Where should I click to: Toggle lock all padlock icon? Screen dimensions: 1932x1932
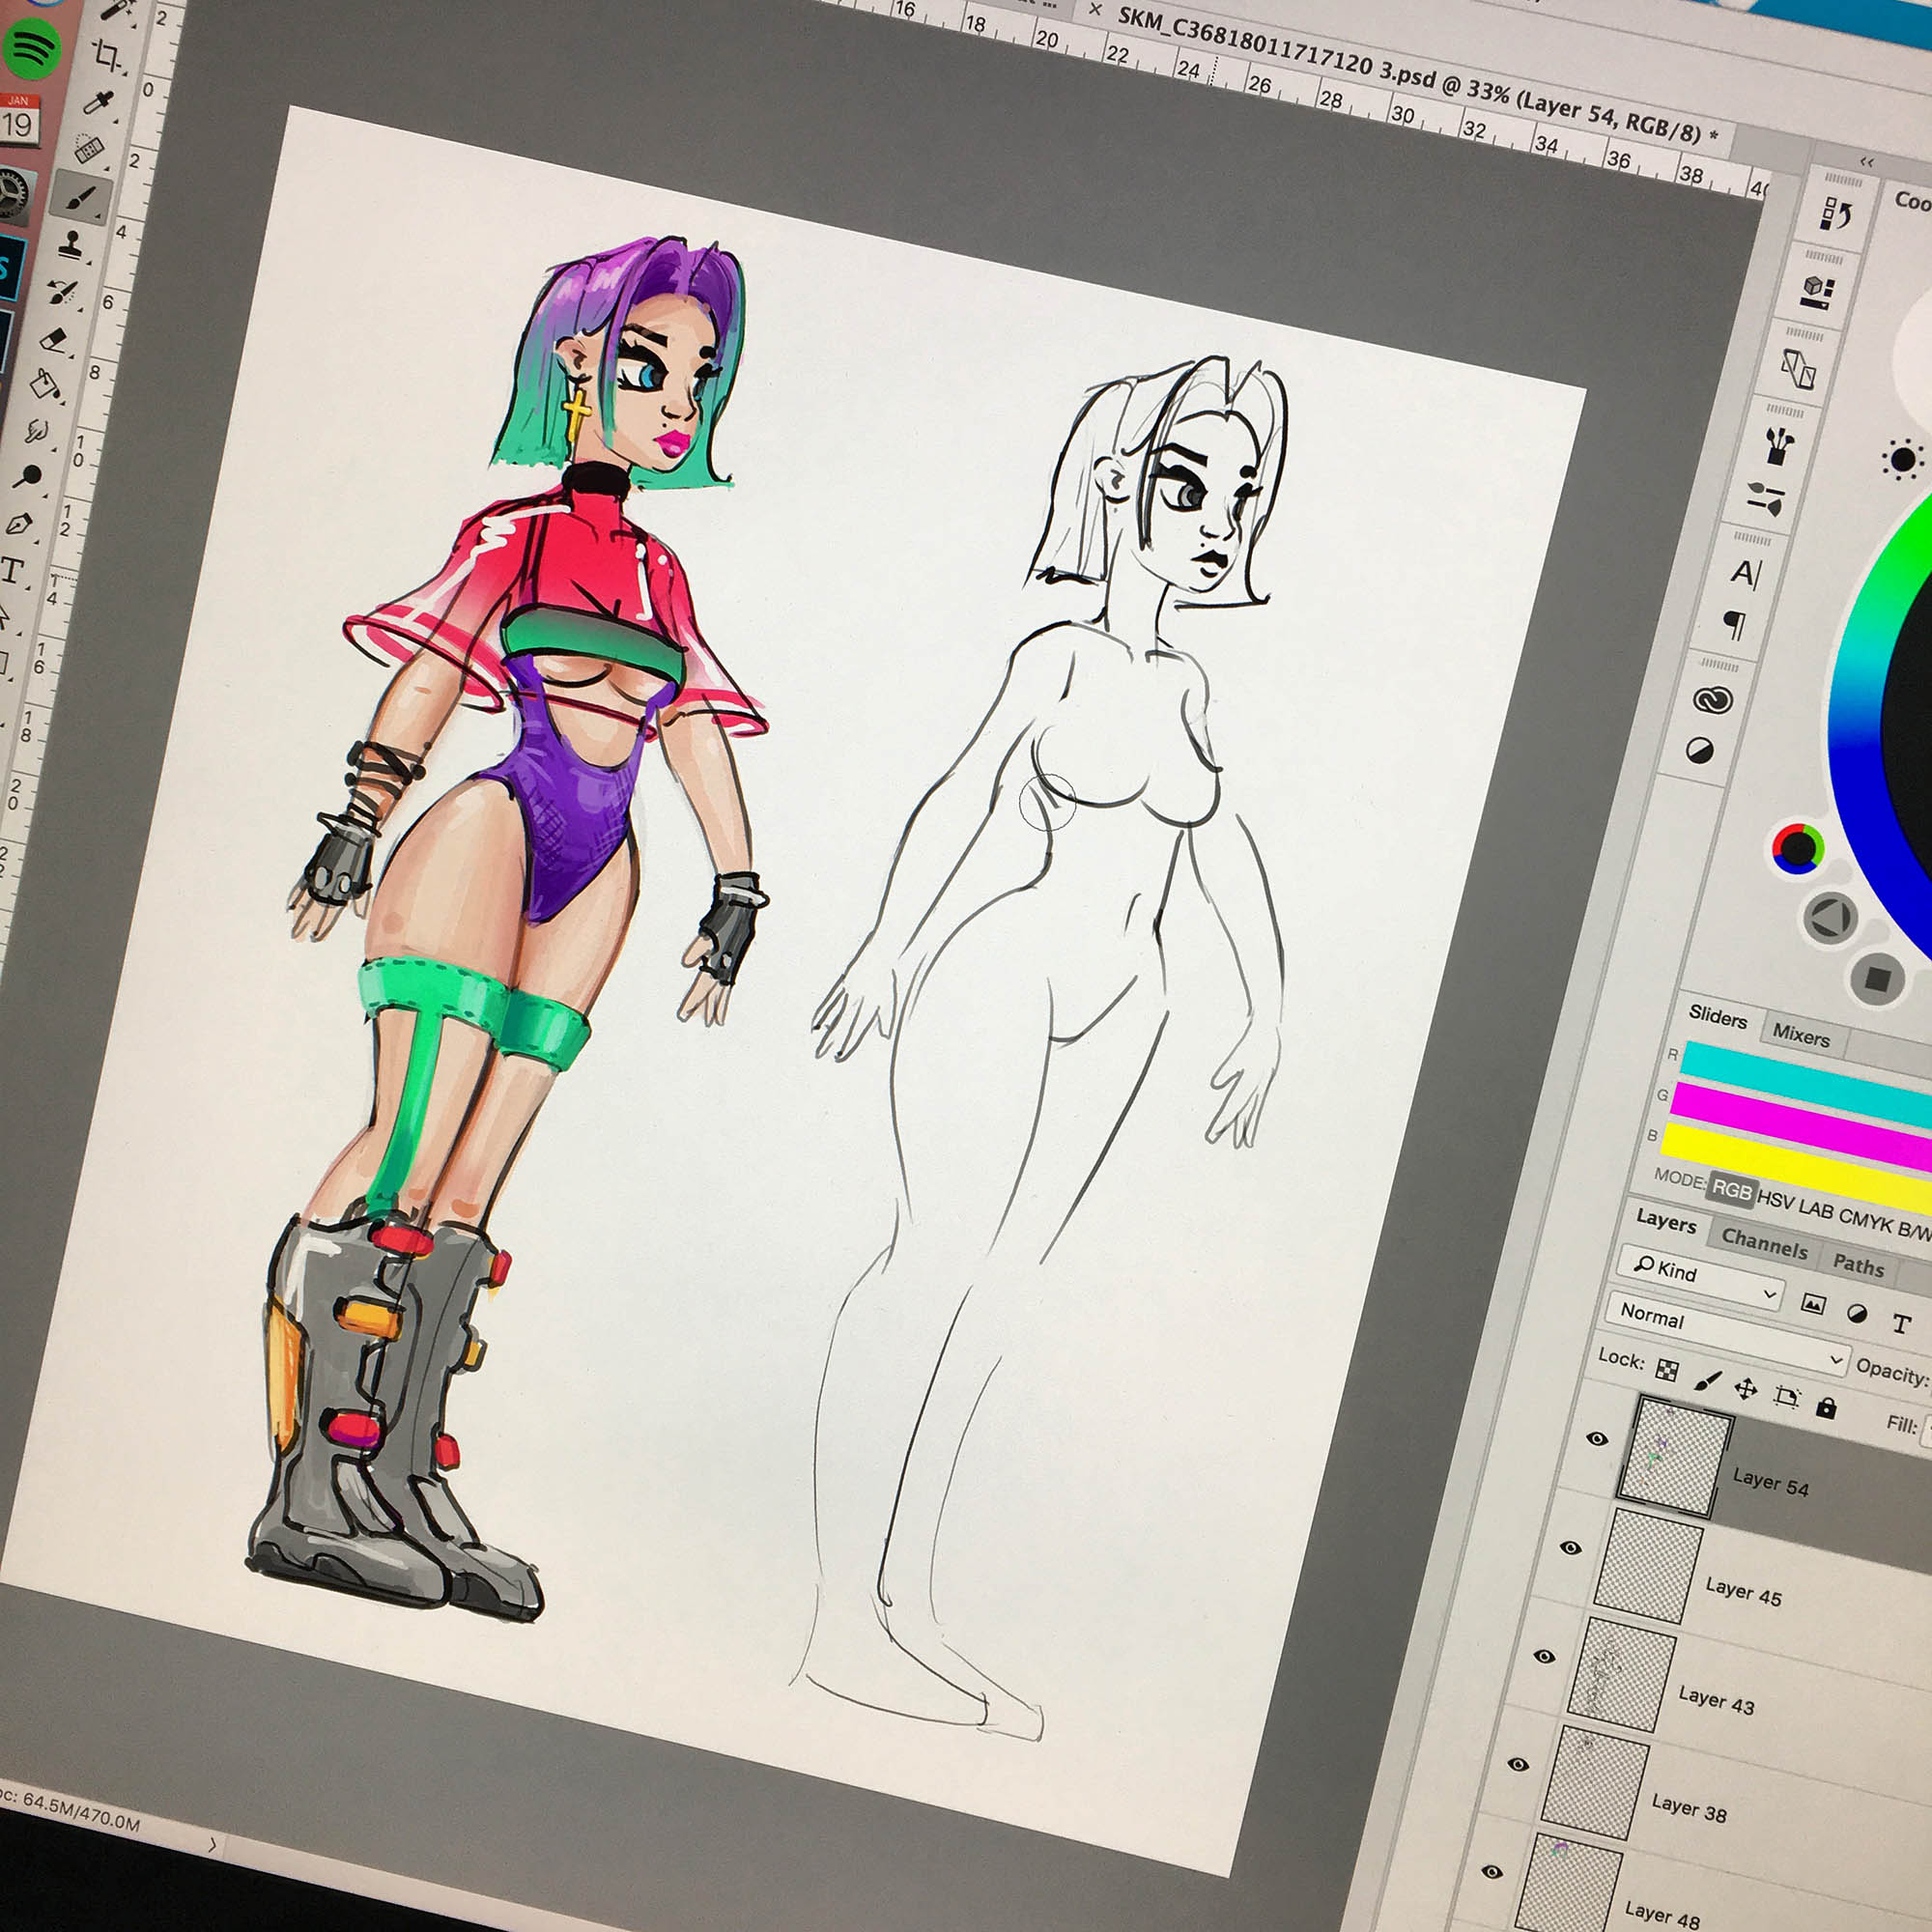click(x=1826, y=1408)
